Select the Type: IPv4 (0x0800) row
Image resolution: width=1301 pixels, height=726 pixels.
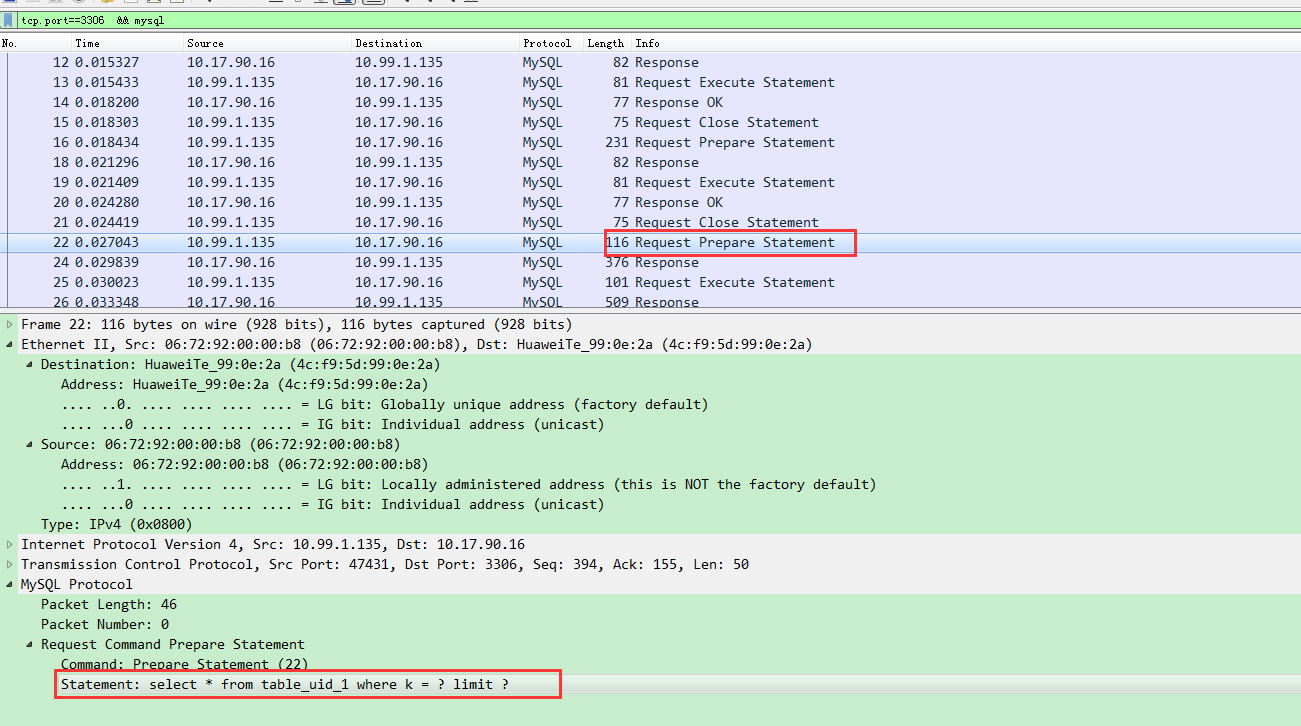click(650, 524)
